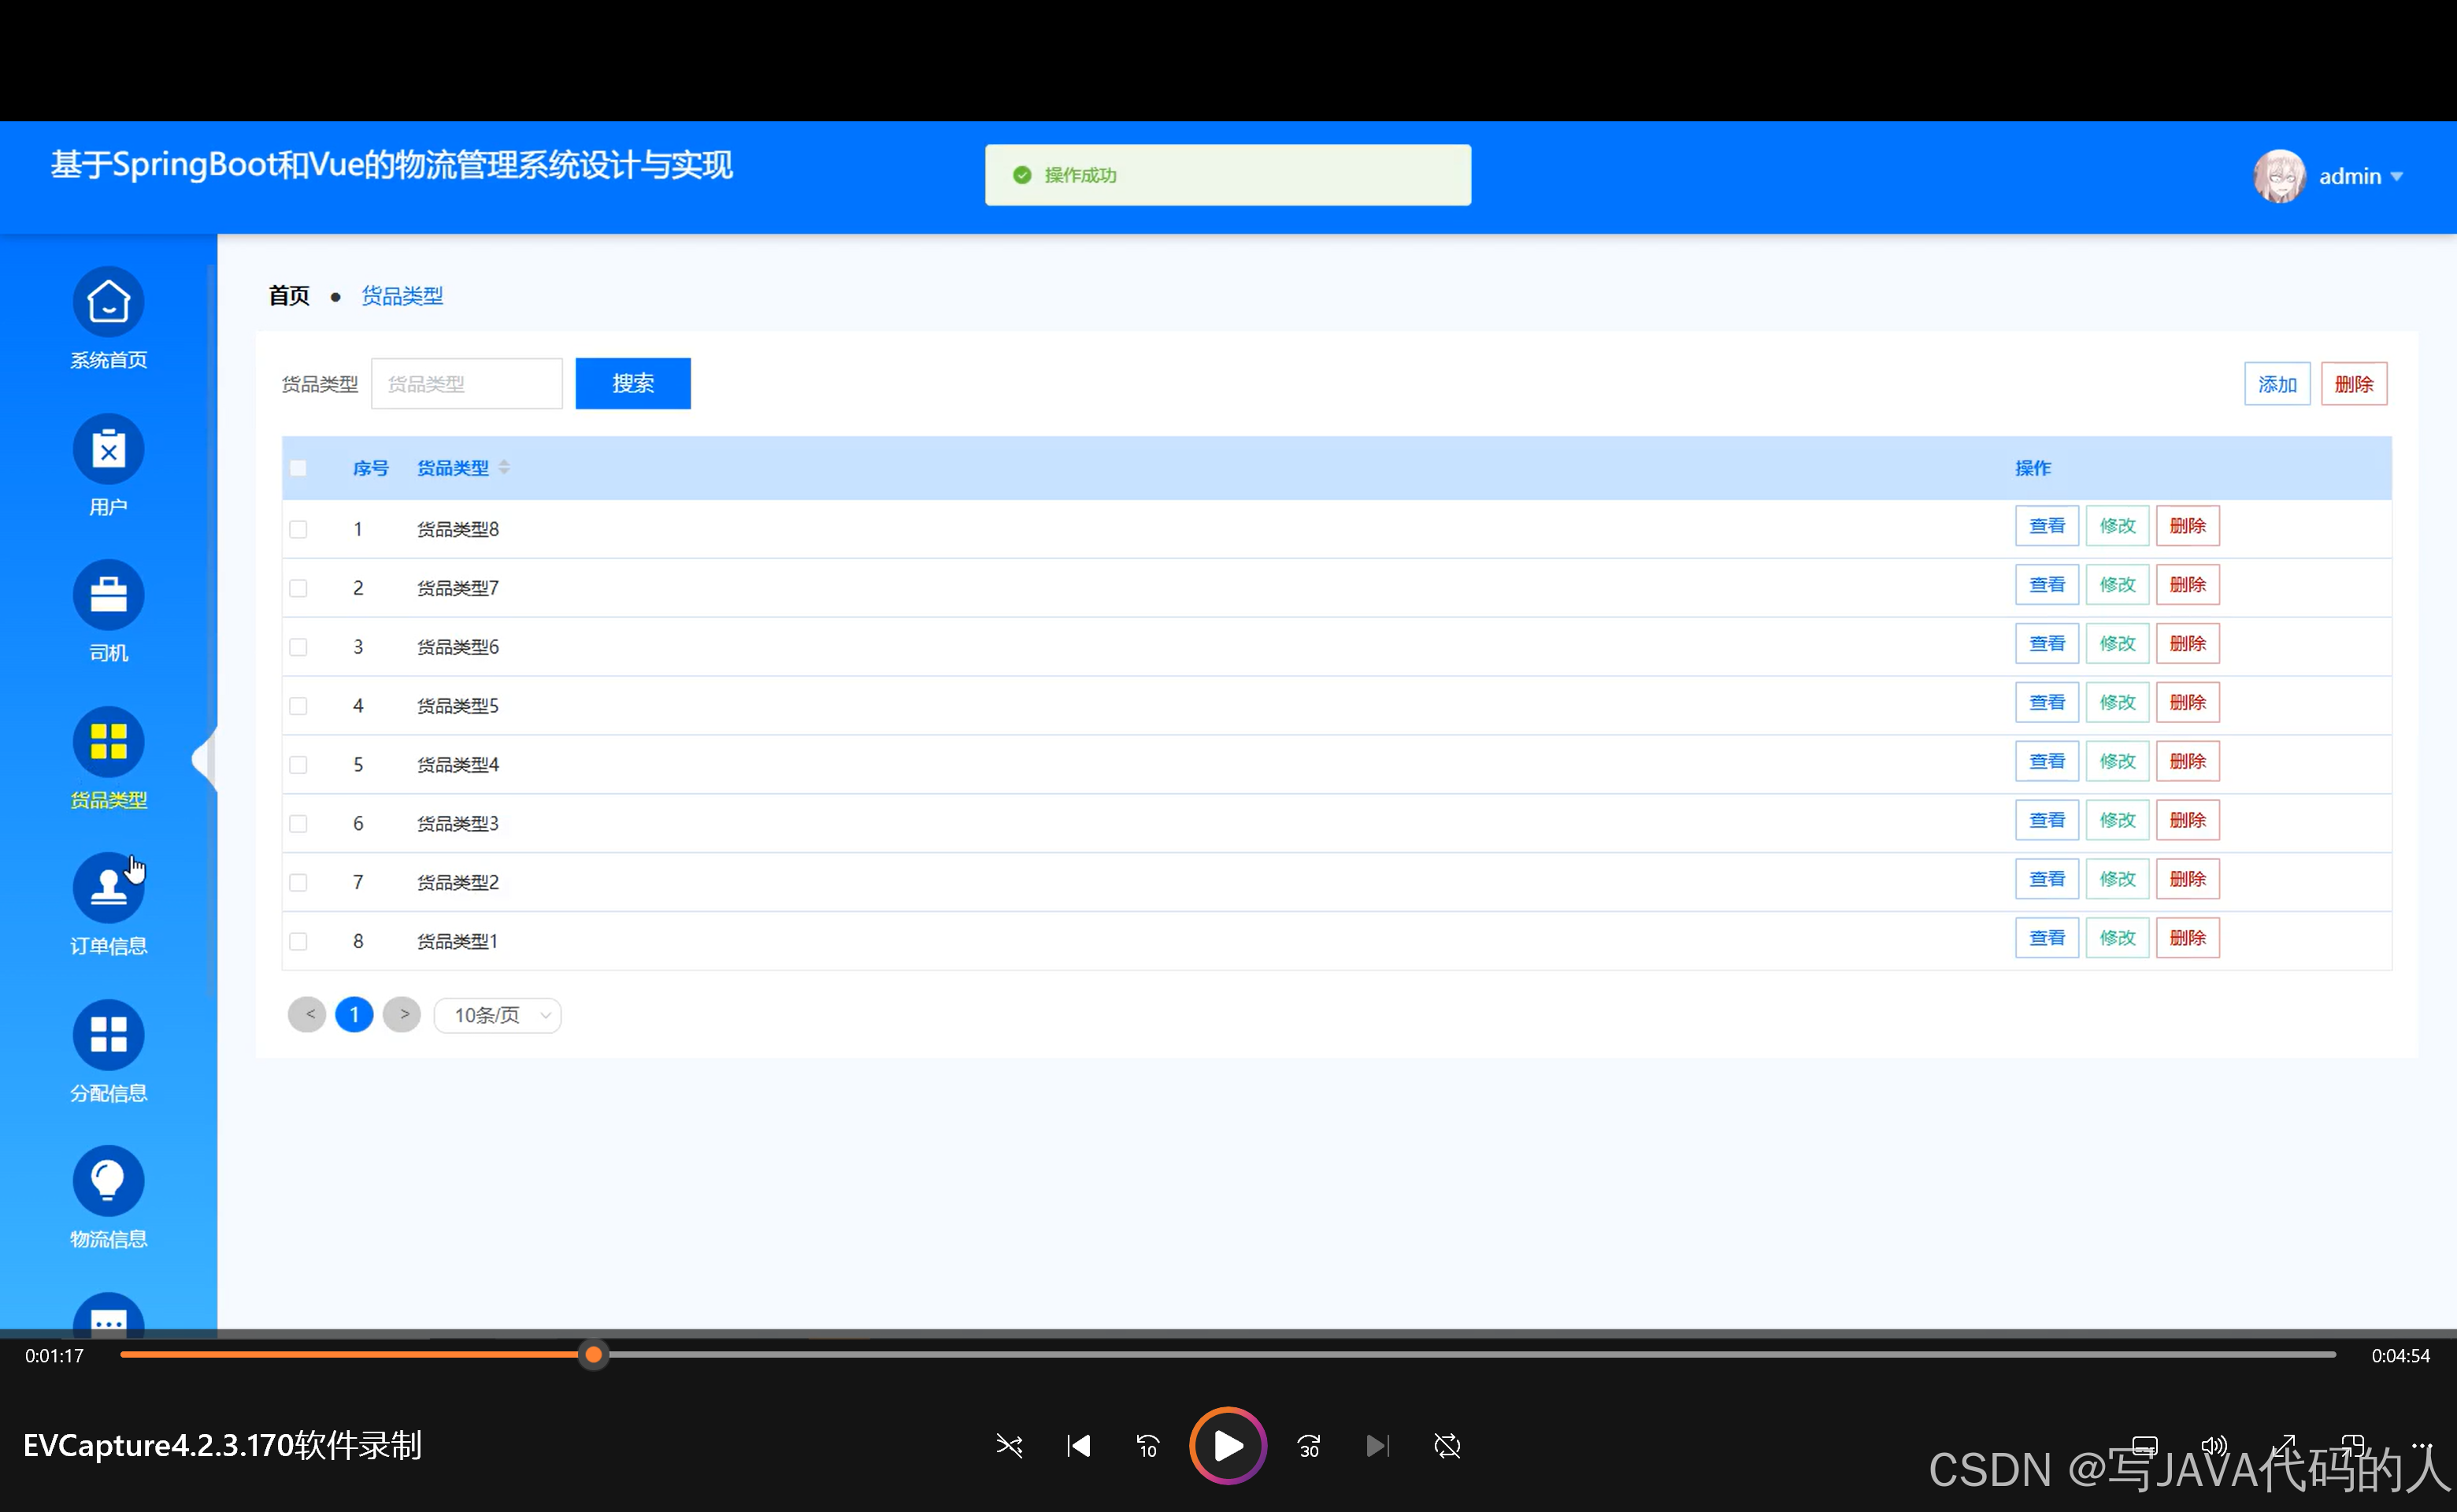Check the box for 货品类型1
2457x1512 pixels.
298,941
